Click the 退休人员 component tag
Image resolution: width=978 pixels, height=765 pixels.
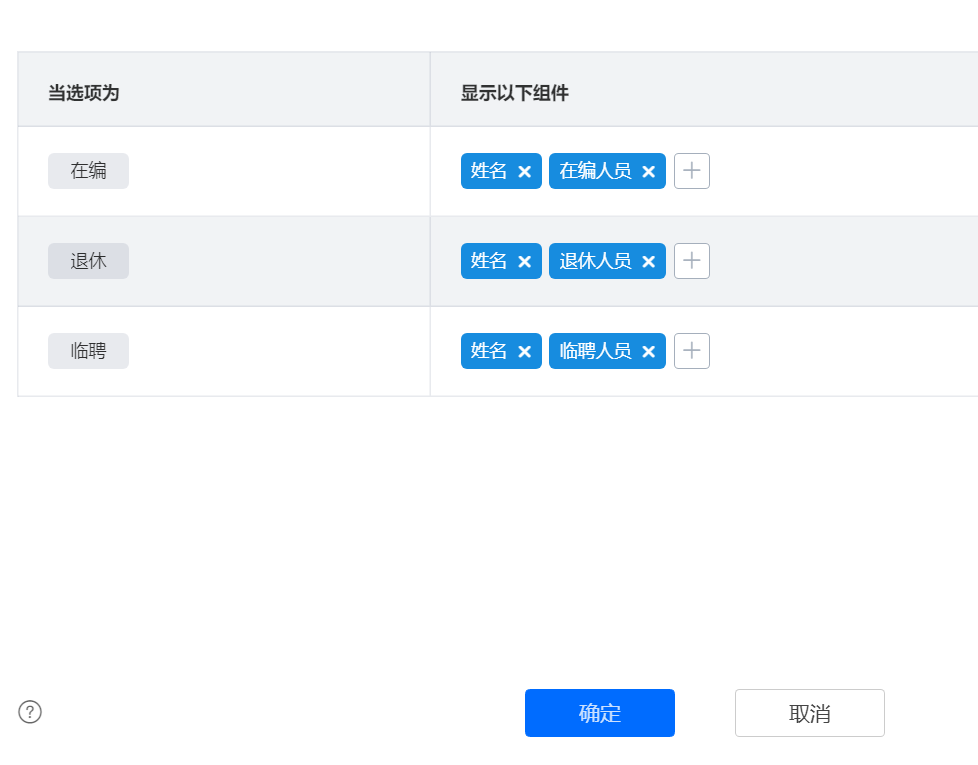[x=595, y=261]
